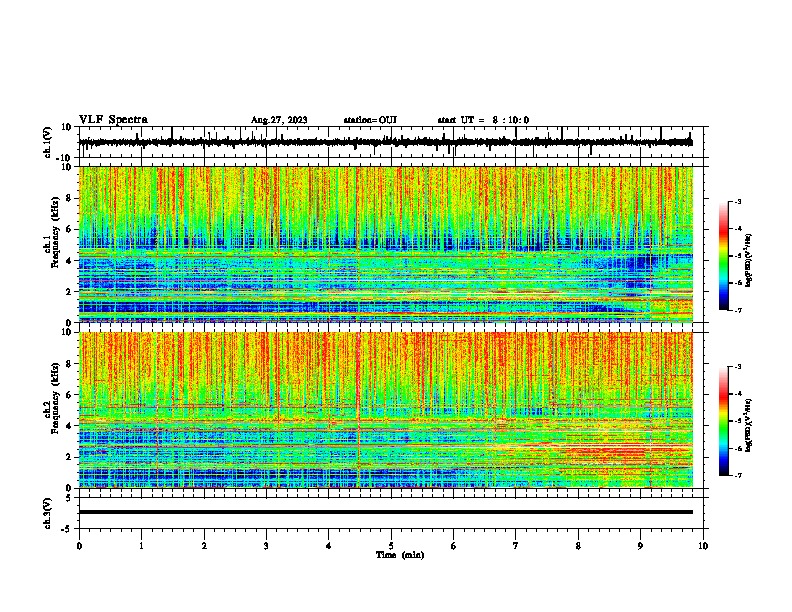Screen dimensions: 792x612
Task: Click the '6' kHz tick on ch.2 axis
Action: (x=69, y=394)
